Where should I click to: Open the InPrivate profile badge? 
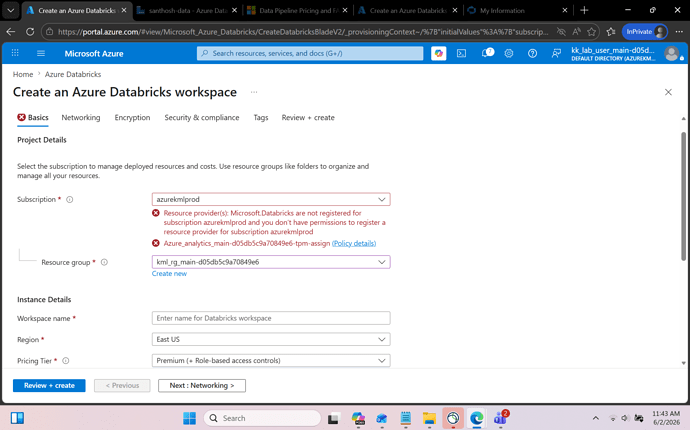point(645,32)
